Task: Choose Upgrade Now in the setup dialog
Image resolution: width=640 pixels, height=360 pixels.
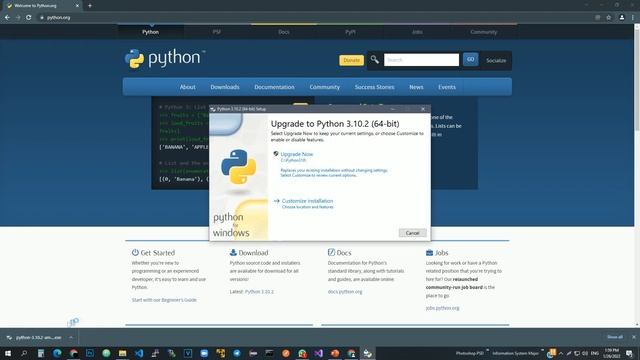Action: [297, 154]
